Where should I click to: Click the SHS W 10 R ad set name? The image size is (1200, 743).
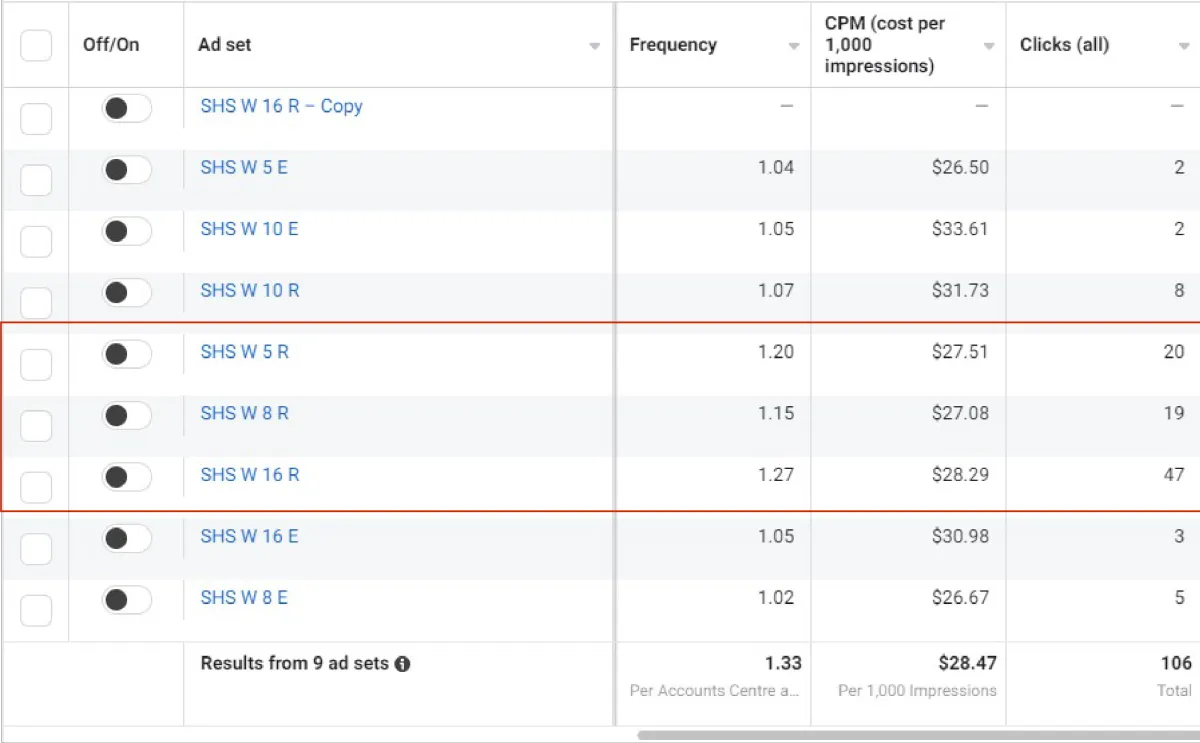(x=249, y=290)
